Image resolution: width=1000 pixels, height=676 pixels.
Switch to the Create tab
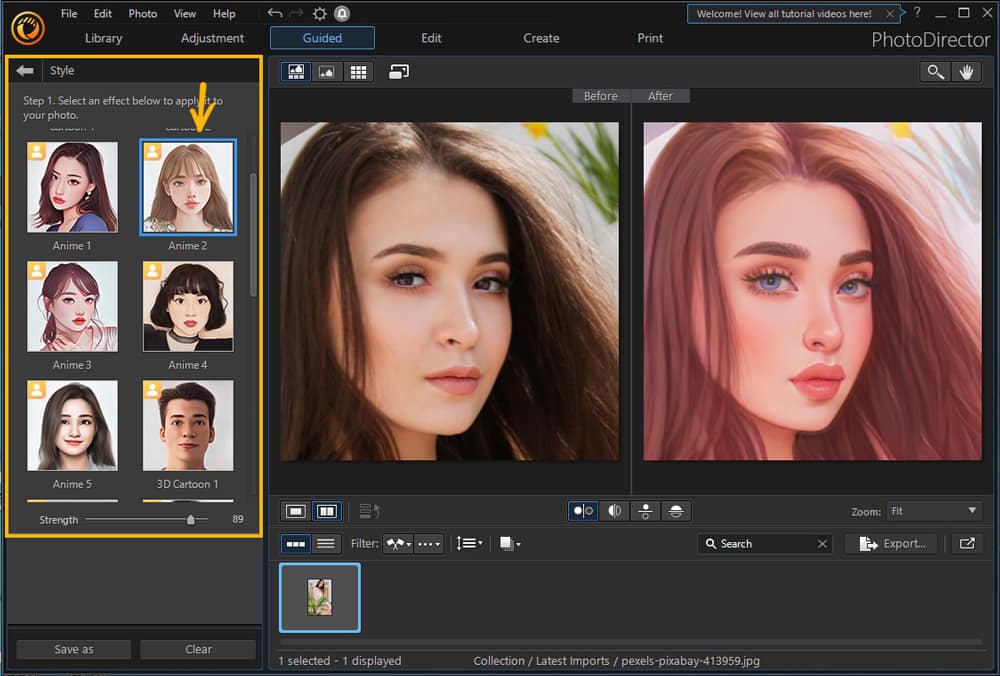point(541,38)
